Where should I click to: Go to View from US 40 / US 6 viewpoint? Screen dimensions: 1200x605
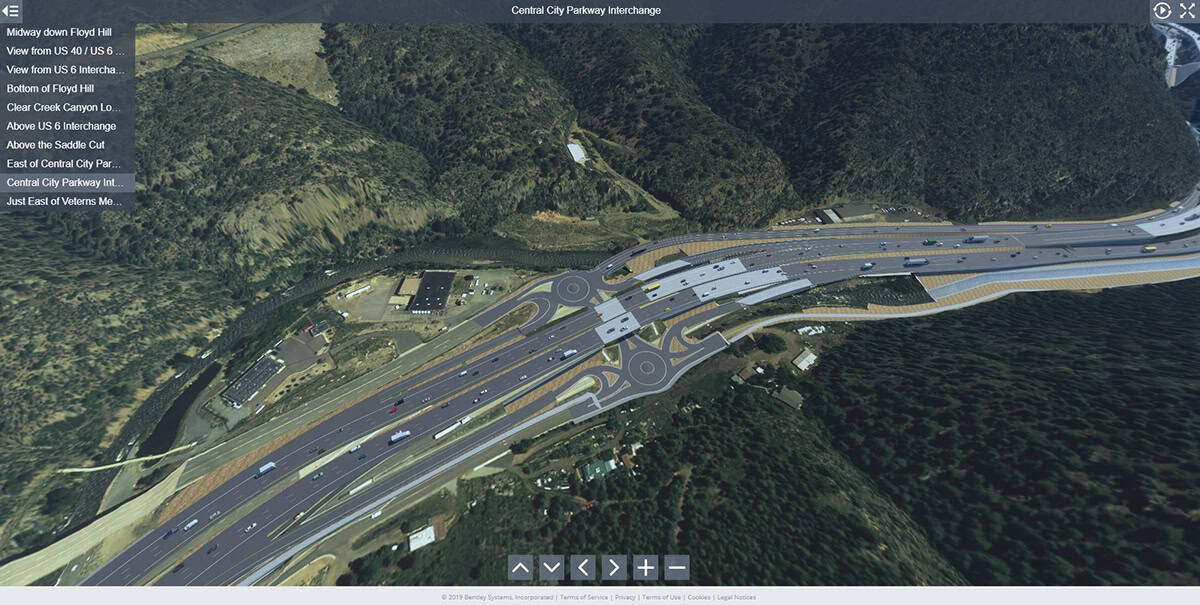65,51
